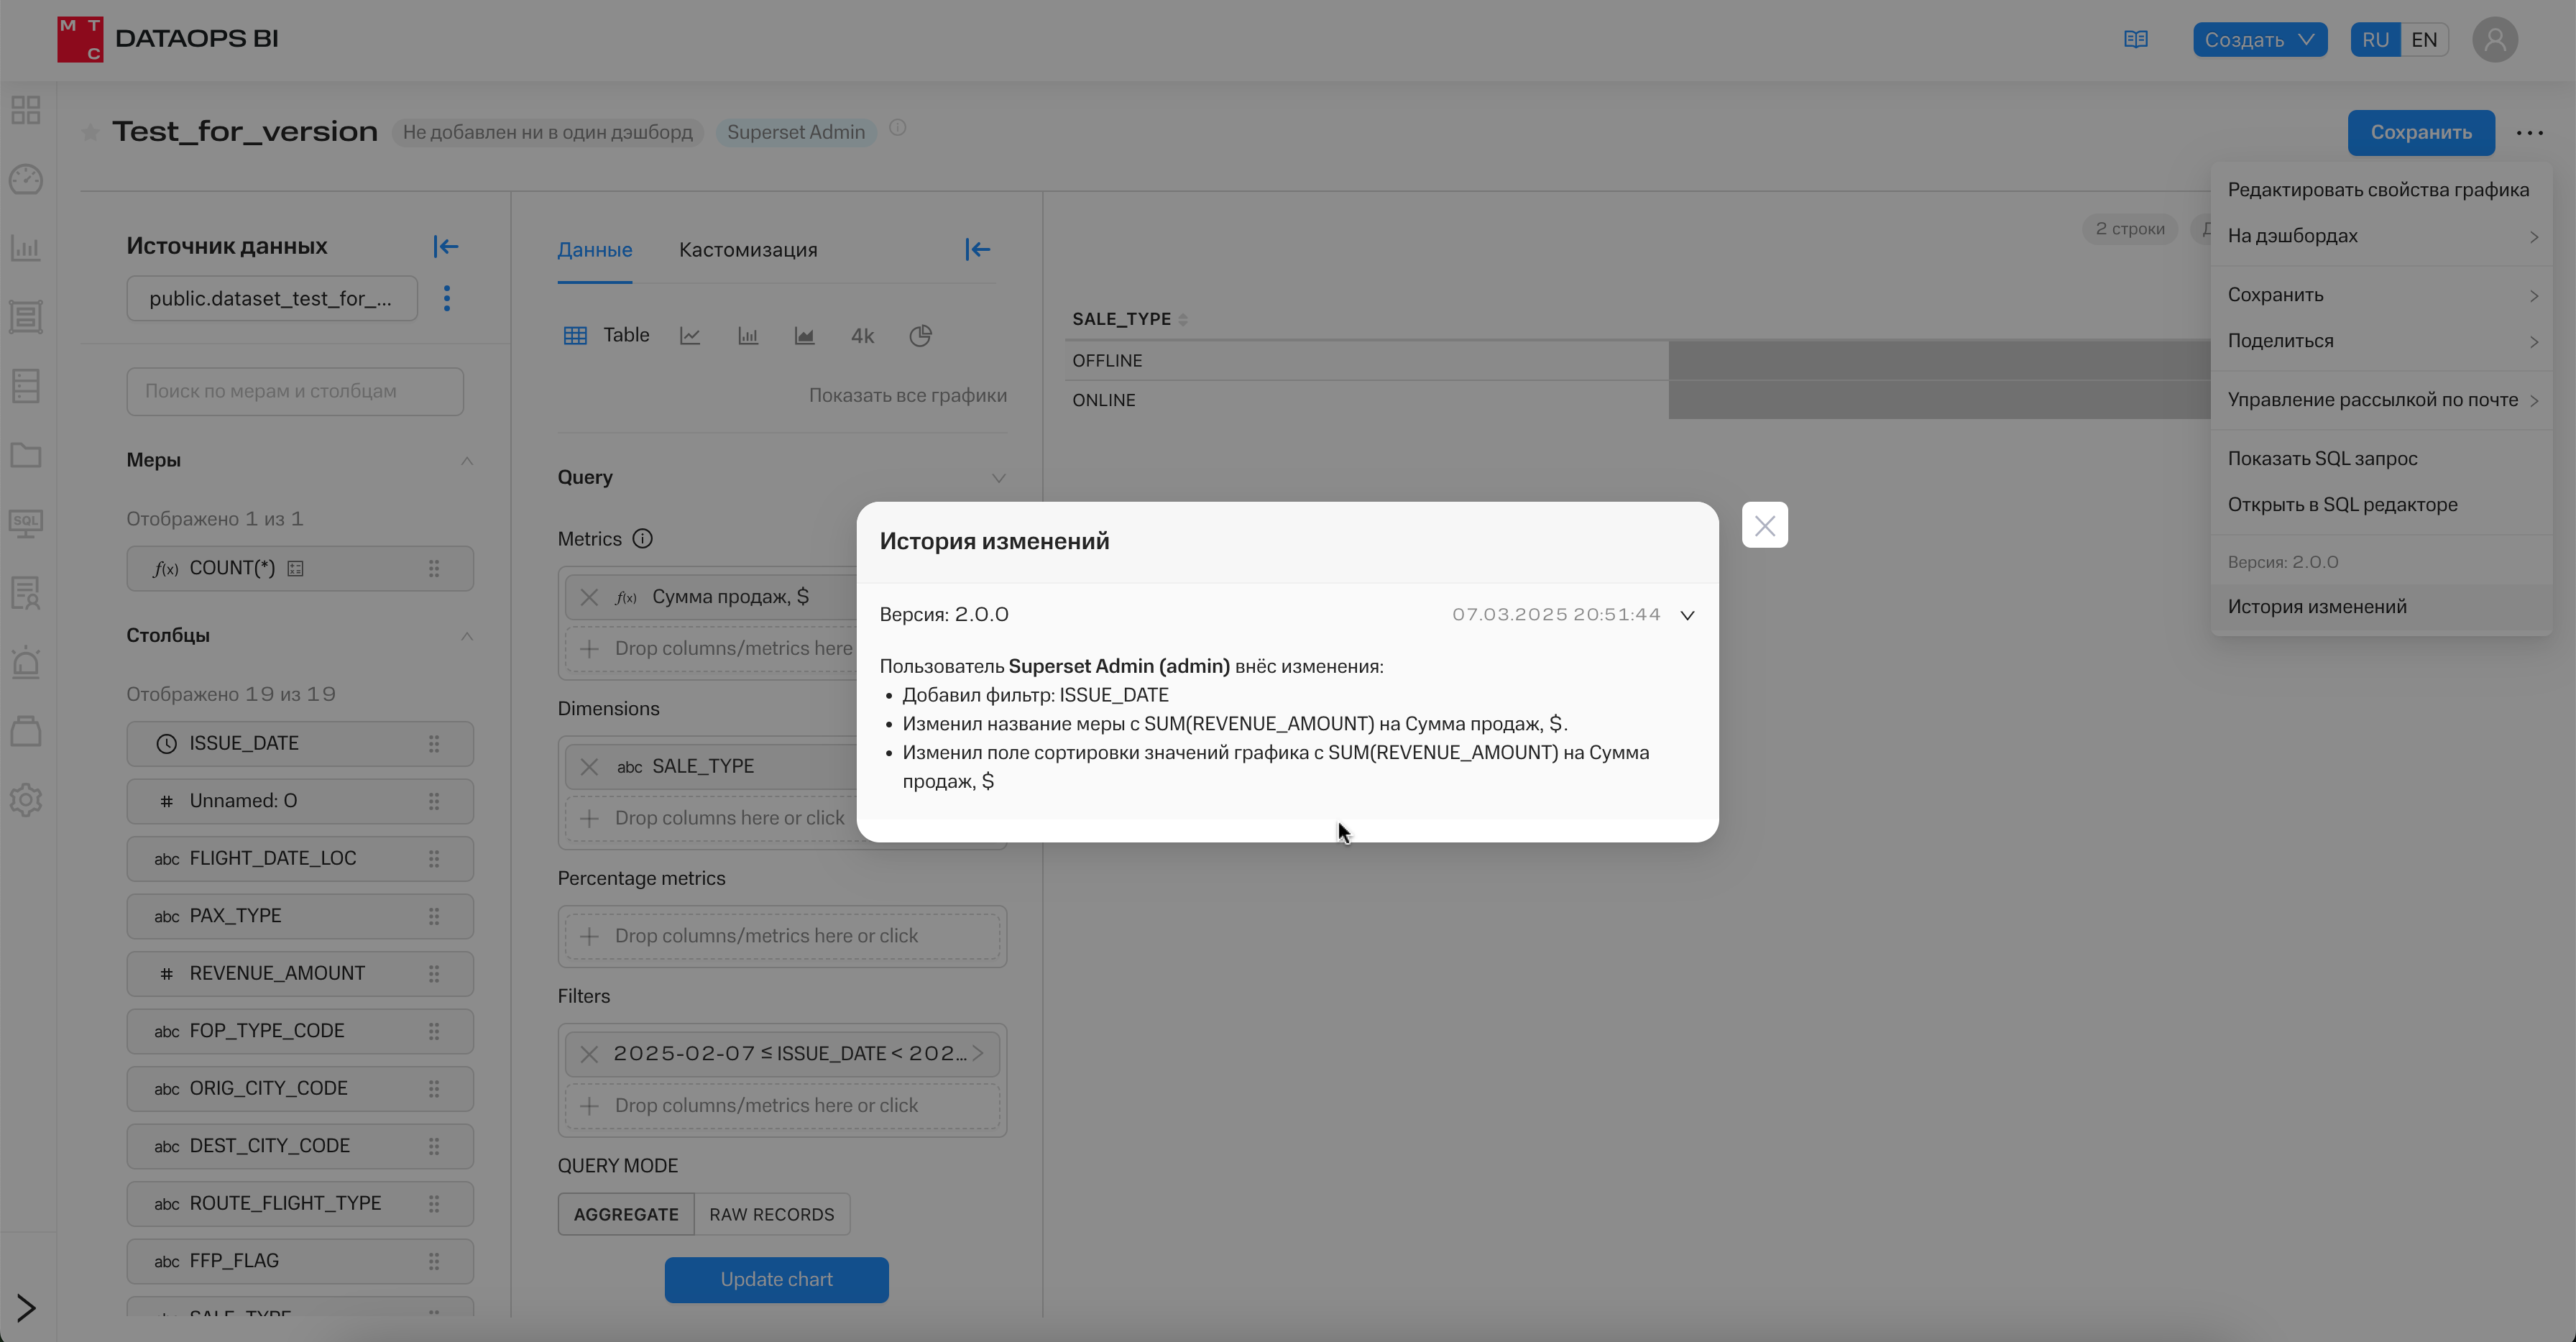Click the Filters drop columns/metrics zone
Viewport: 2576px width, 1342px height.
coord(782,1106)
